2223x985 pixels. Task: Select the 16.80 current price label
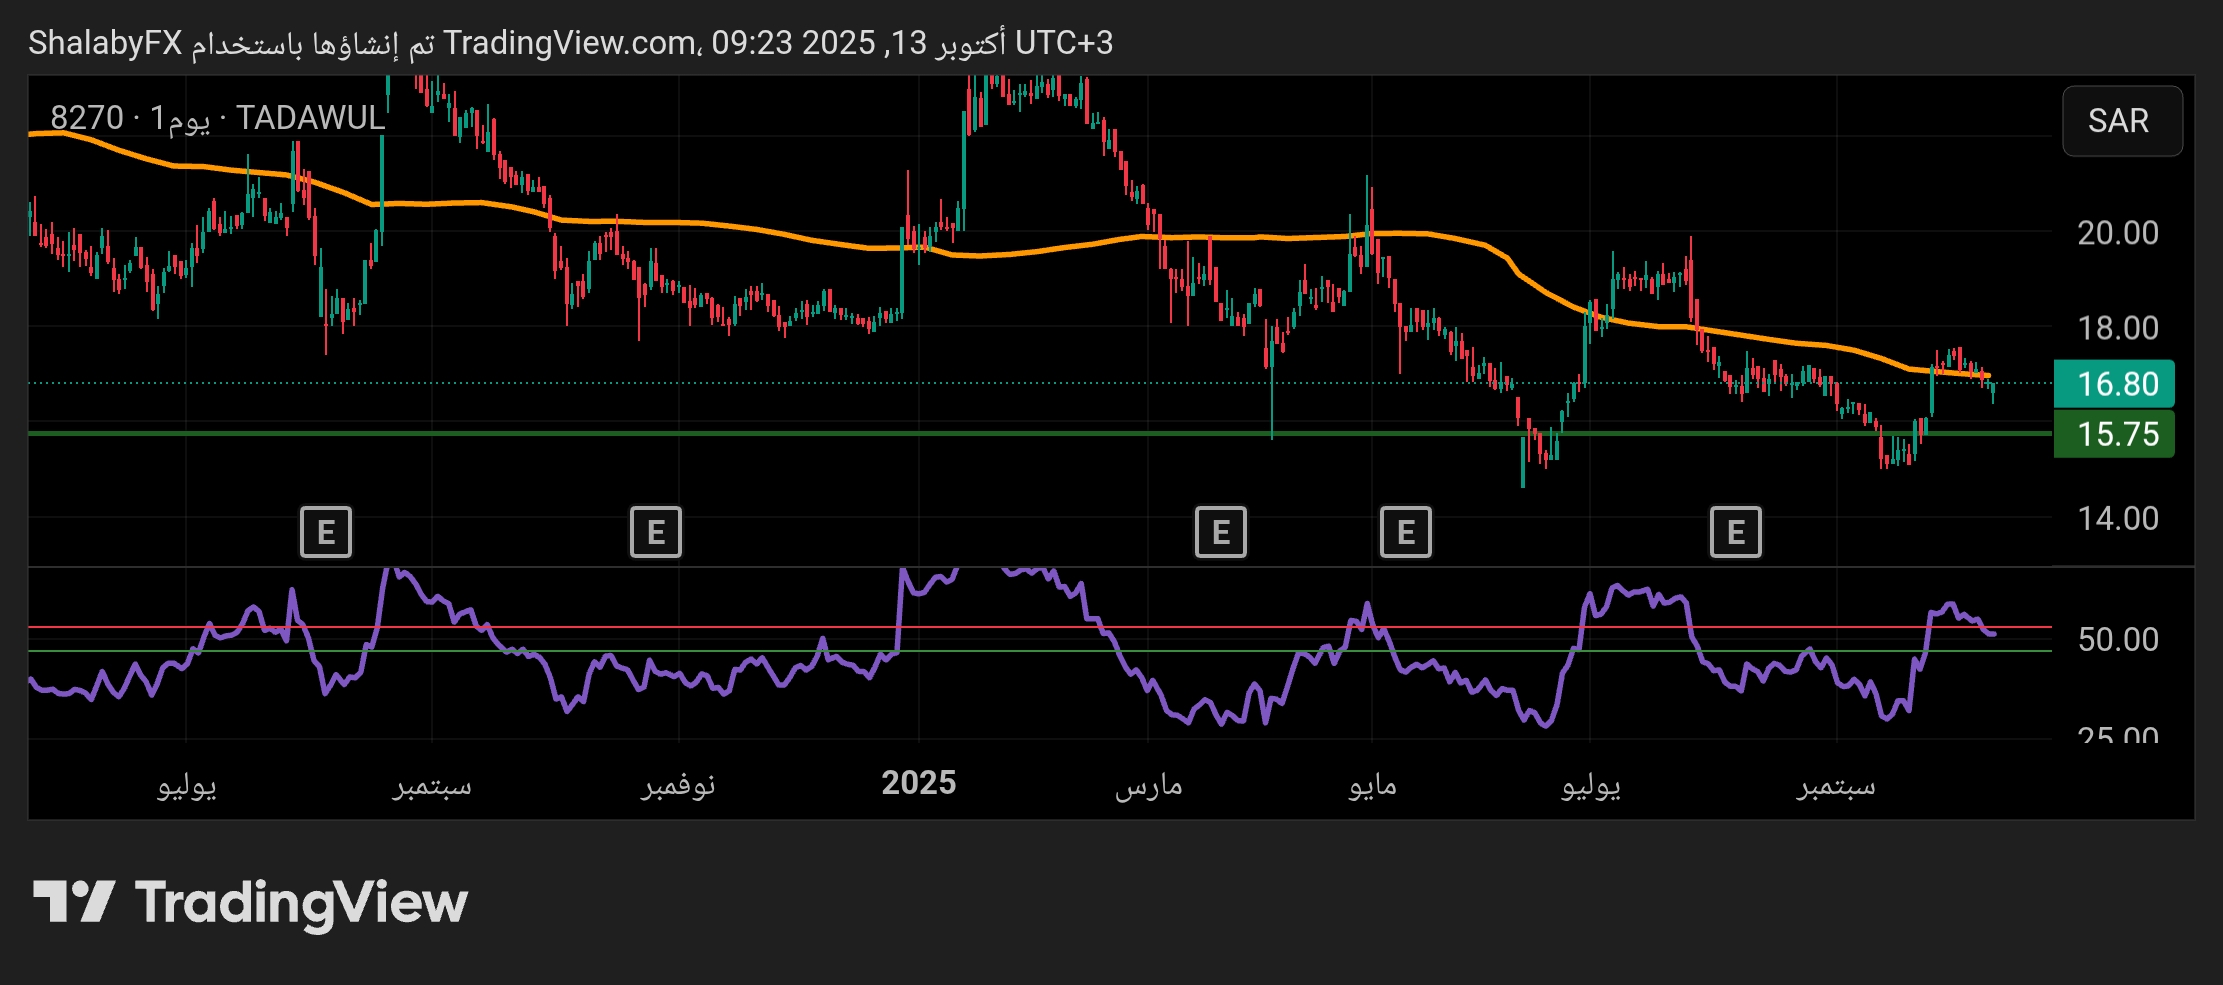tap(2113, 384)
